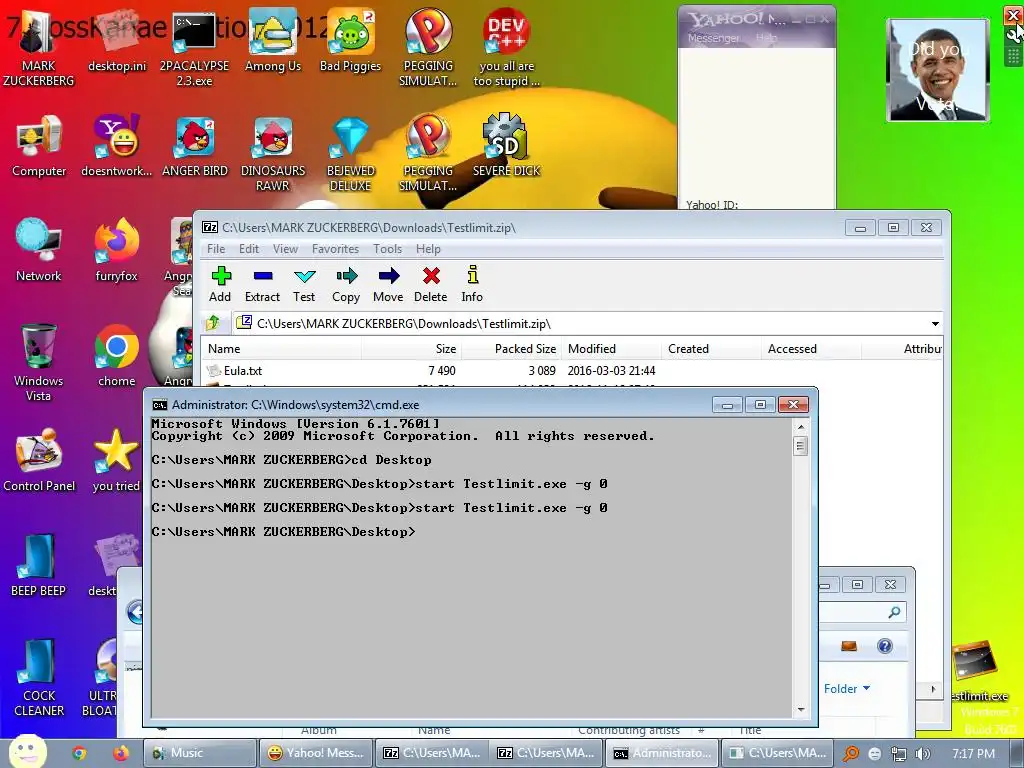Select the chome Chrome desktop shortcut

tap(116, 355)
